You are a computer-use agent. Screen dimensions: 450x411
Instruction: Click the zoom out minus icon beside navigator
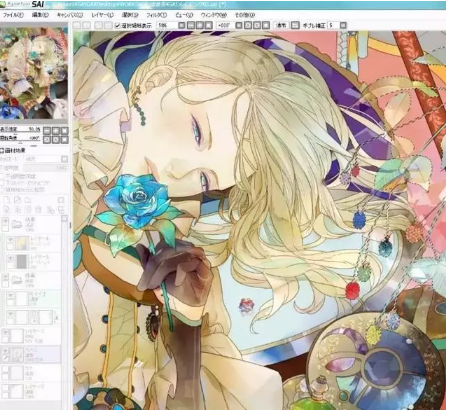(47, 131)
